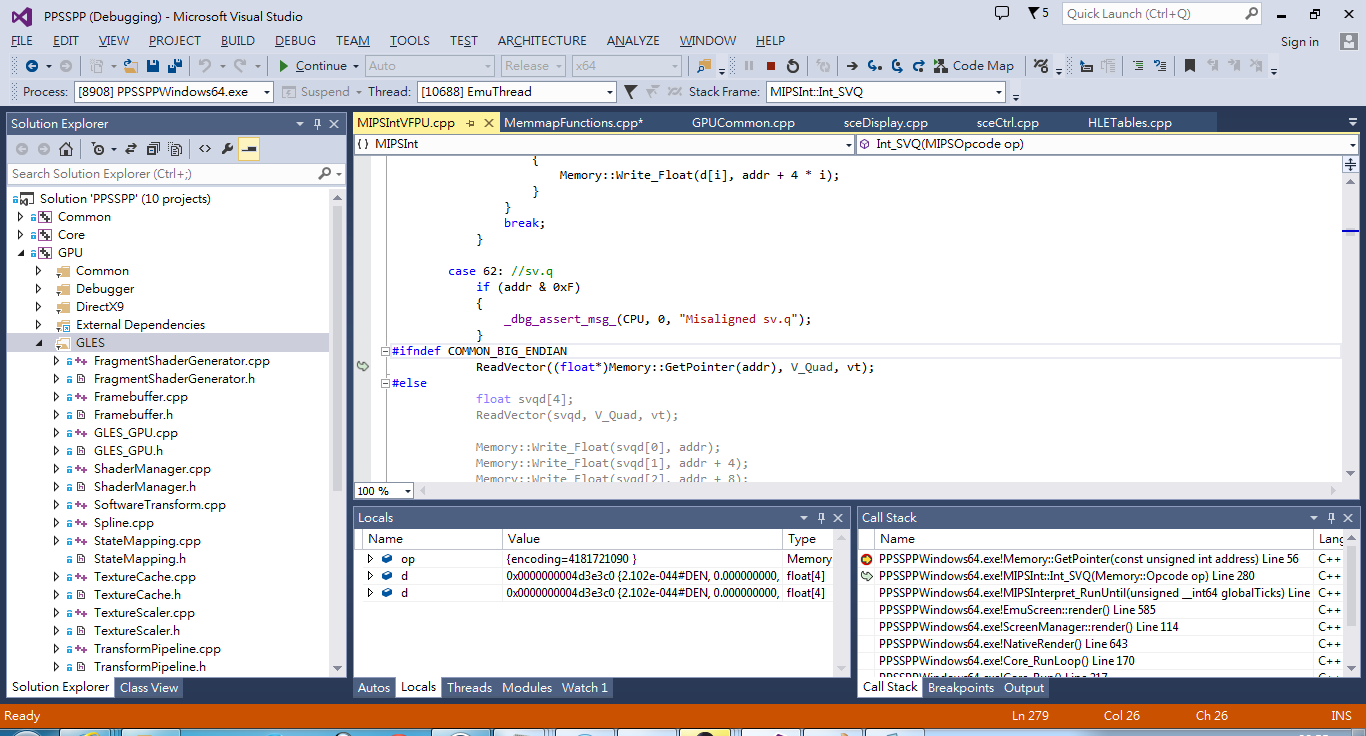Click the Sync with Active Document icon

tap(130, 149)
